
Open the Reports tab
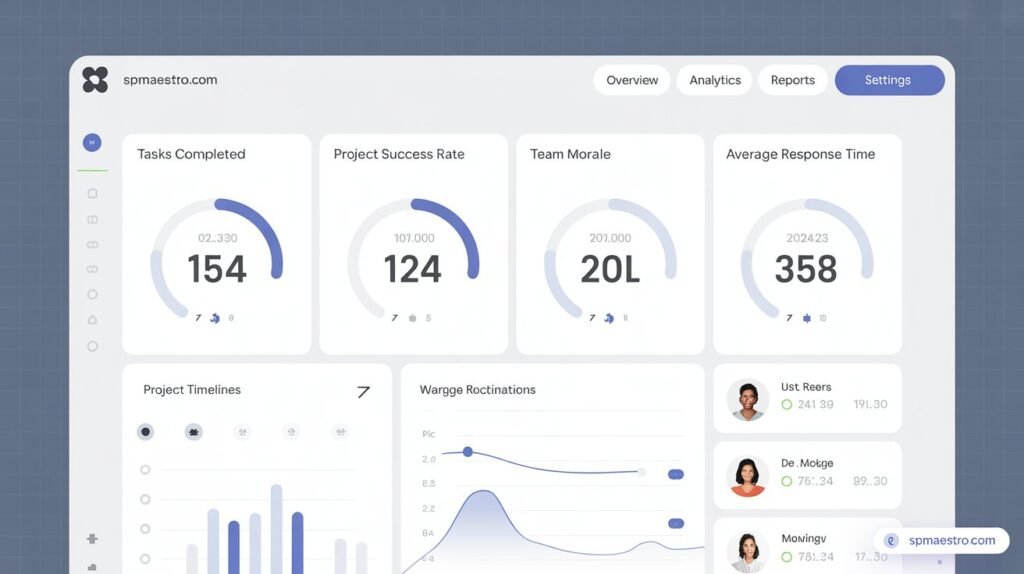[x=793, y=80]
